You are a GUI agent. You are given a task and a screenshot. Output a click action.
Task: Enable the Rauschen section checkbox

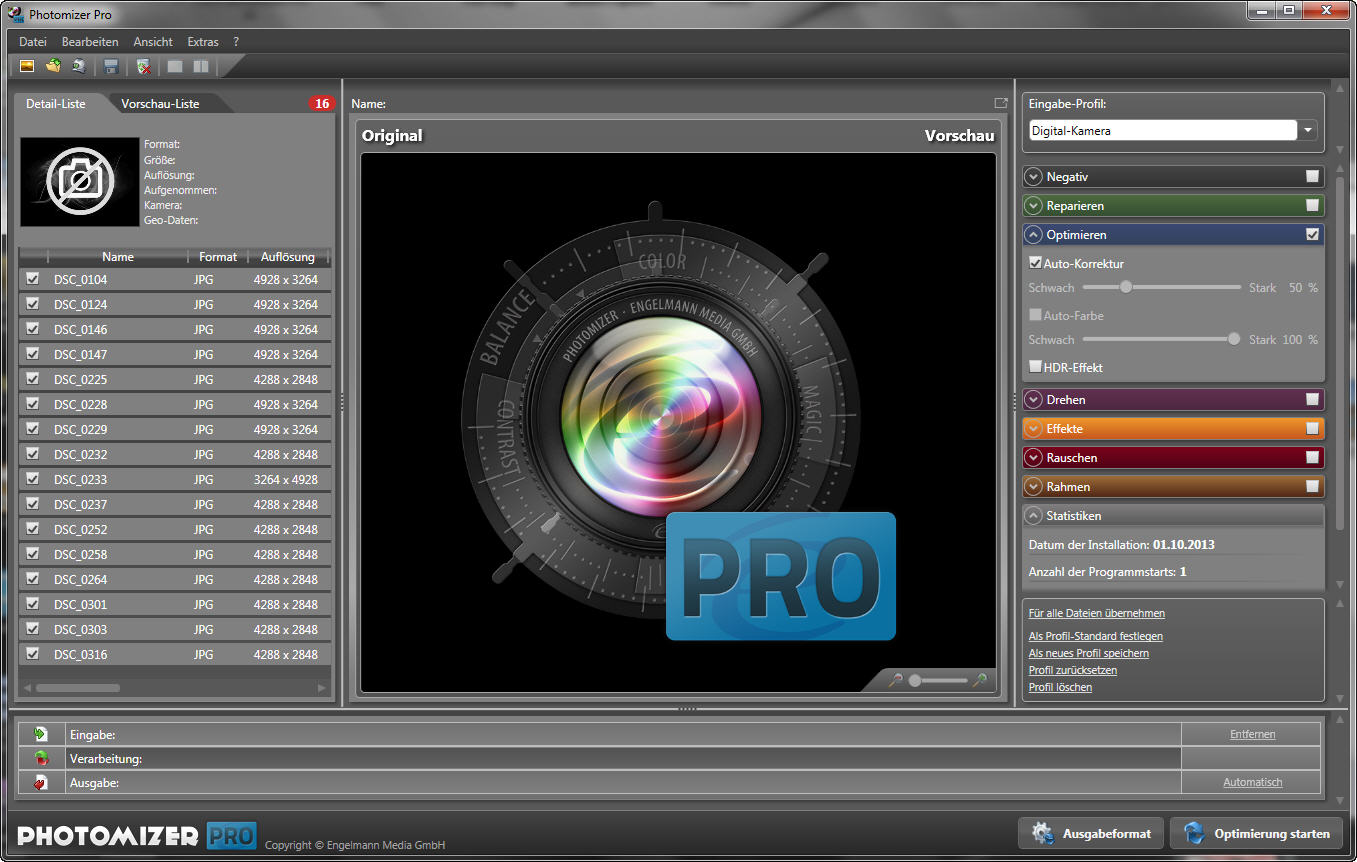click(x=1312, y=458)
